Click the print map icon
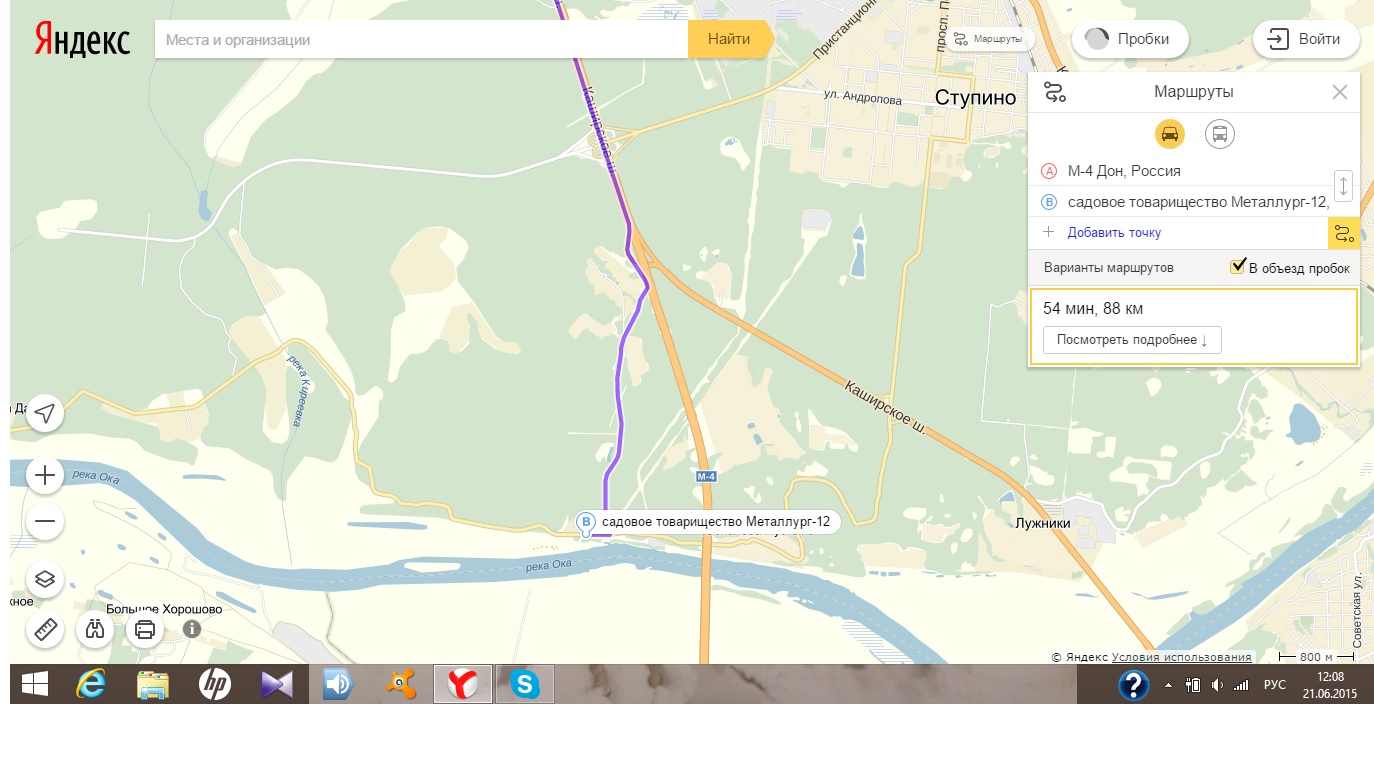Viewport: 1374px width, 782px height. click(145, 630)
